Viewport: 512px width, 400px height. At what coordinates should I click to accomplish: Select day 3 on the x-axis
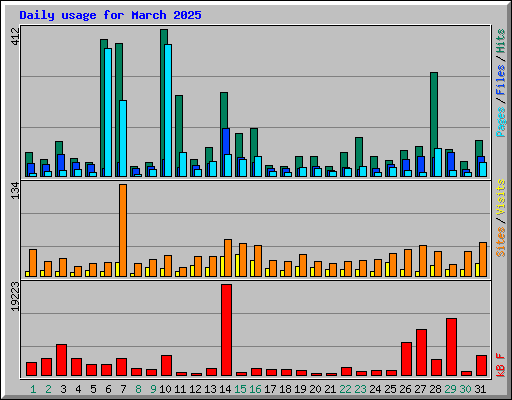coord(63,389)
